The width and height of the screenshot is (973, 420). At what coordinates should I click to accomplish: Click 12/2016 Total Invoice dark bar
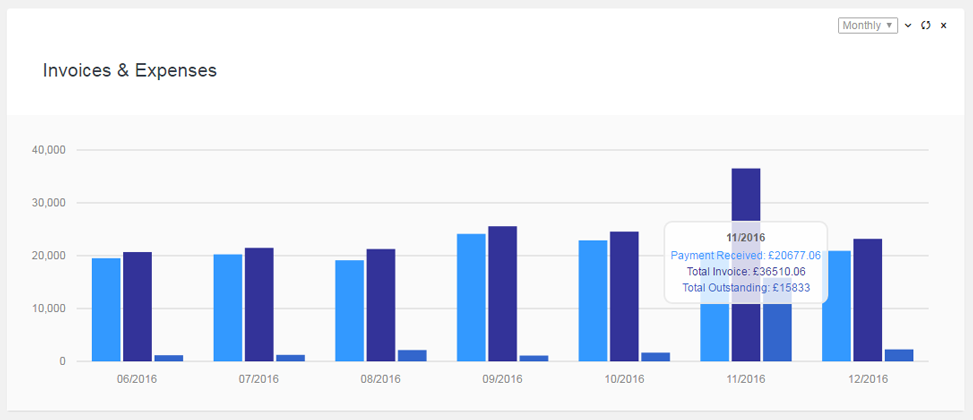867,299
